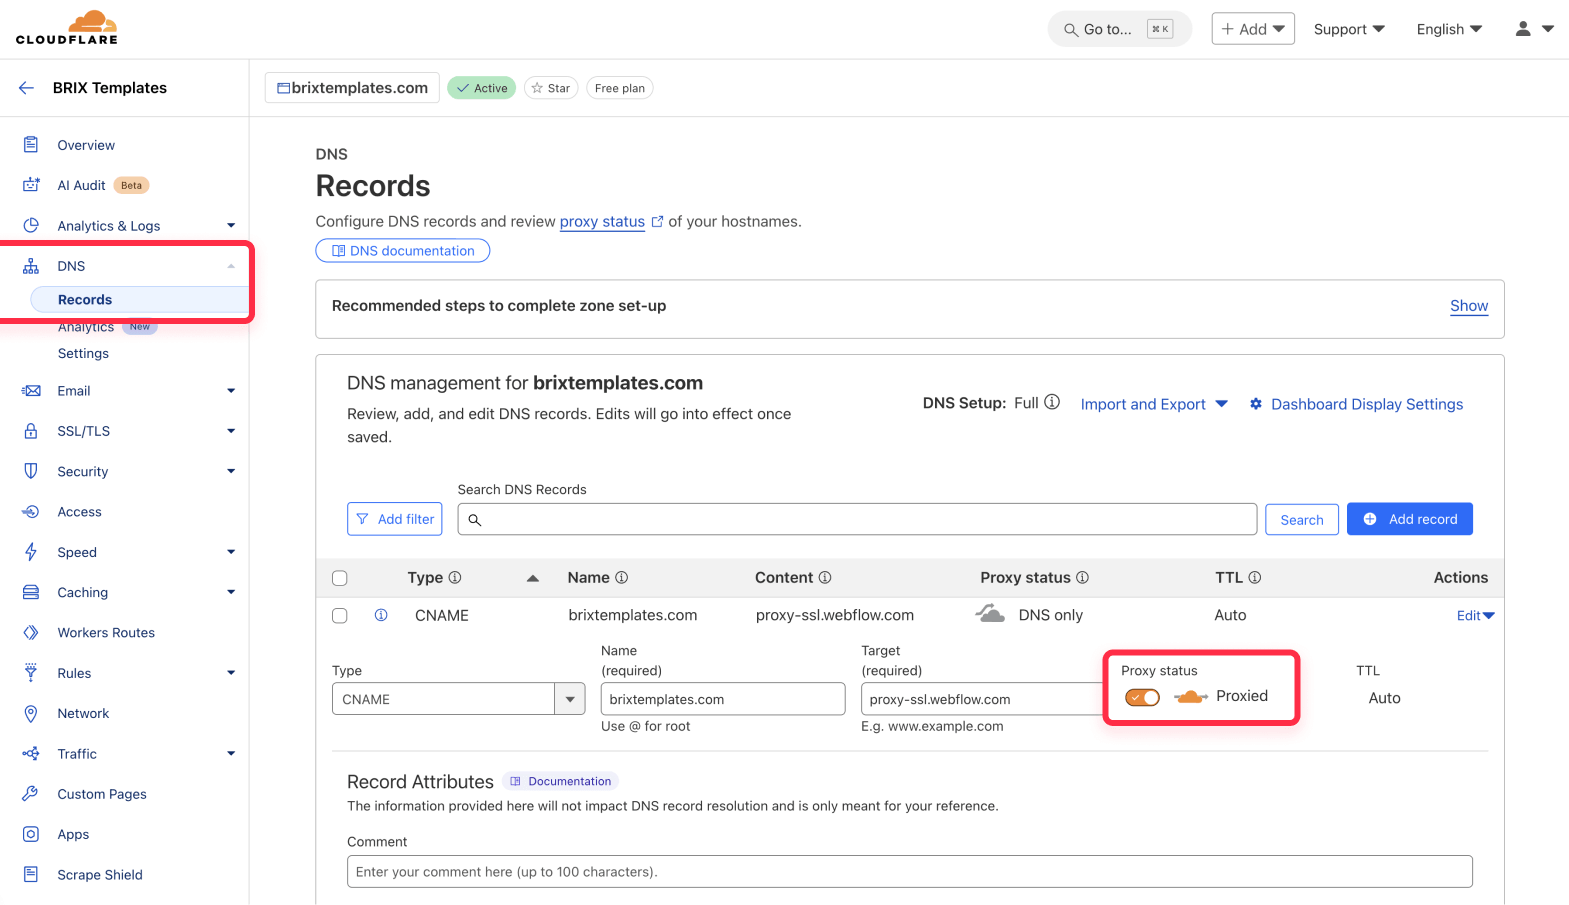Image resolution: width=1569 pixels, height=905 pixels.
Task: Click the Security shield icon
Action: (x=31, y=471)
